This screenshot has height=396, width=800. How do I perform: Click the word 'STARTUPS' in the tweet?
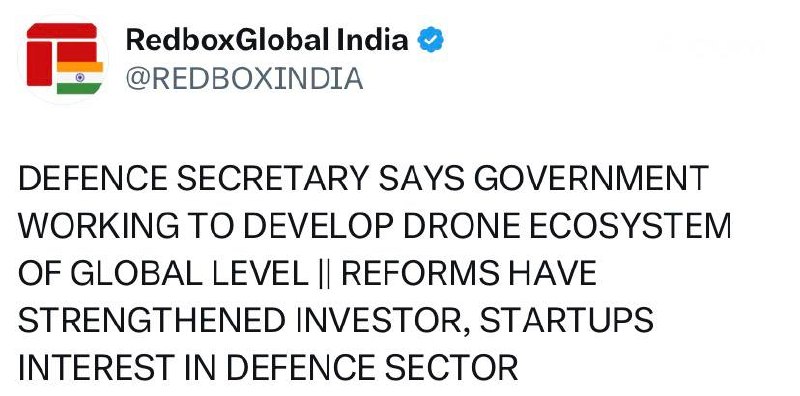567,320
